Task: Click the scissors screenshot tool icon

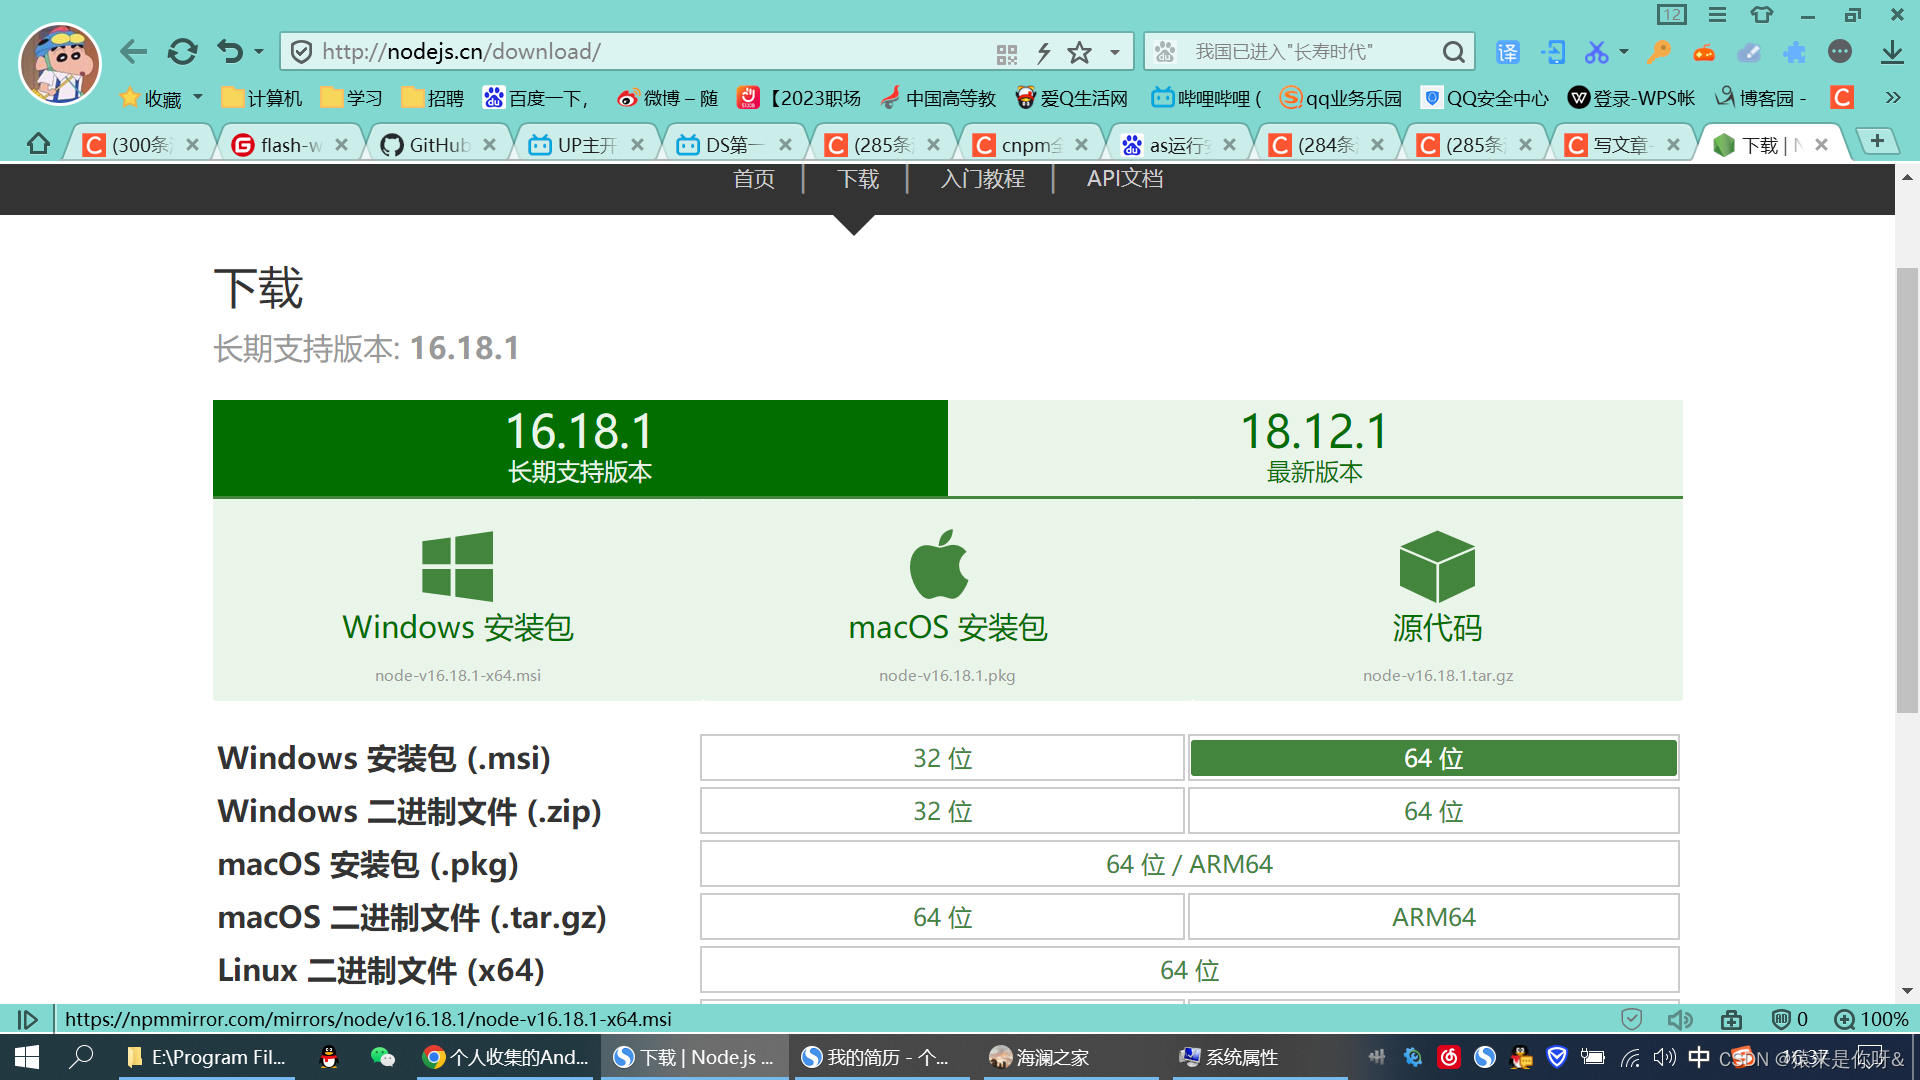Action: coord(1596,52)
